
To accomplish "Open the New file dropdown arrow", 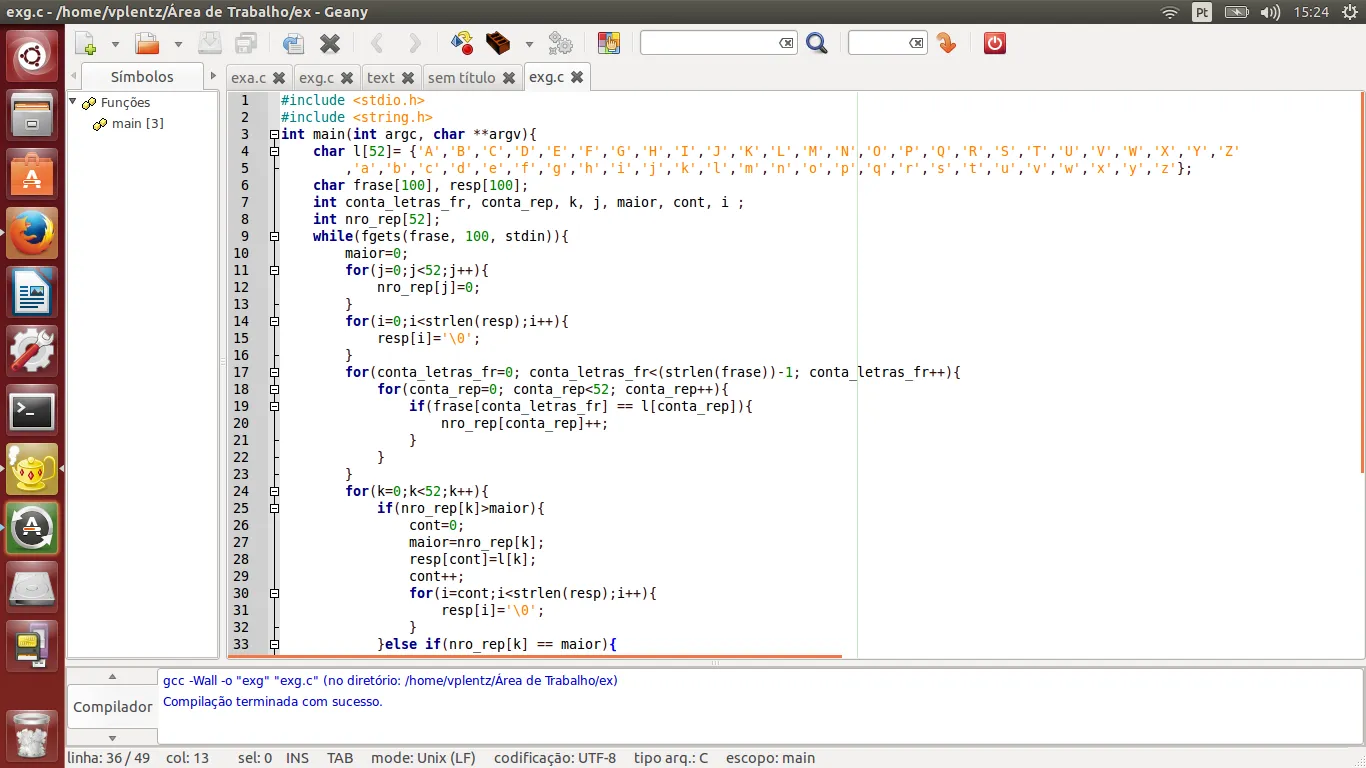I will tap(115, 44).
